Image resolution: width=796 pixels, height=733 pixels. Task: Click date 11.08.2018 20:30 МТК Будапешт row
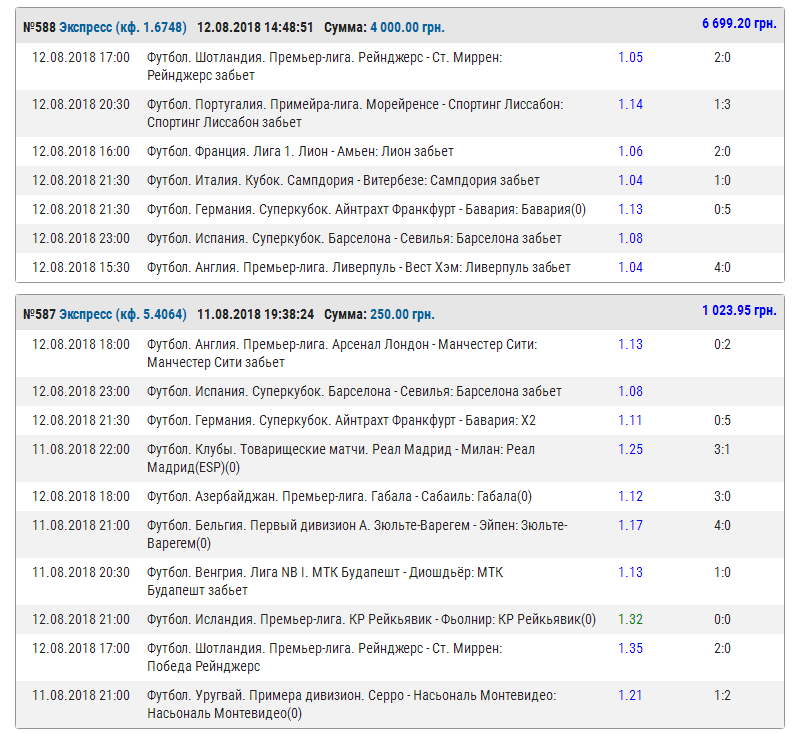coord(81,572)
